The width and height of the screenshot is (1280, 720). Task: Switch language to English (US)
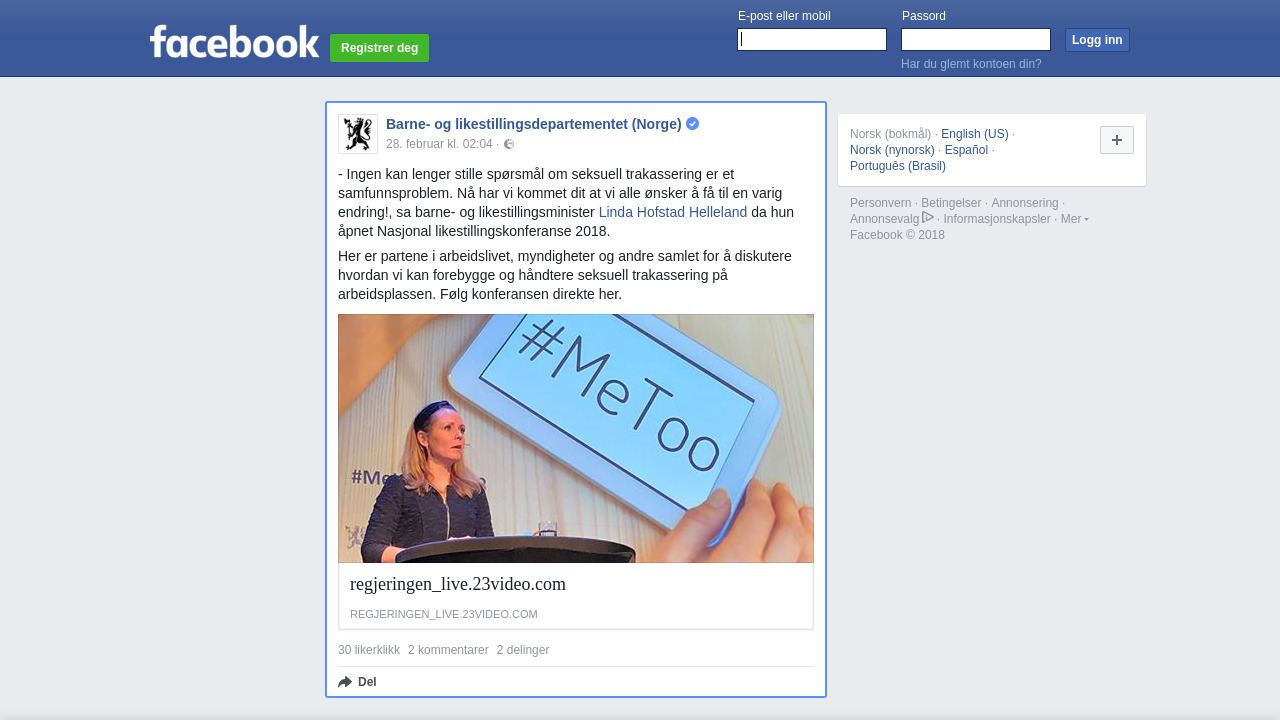coord(974,134)
